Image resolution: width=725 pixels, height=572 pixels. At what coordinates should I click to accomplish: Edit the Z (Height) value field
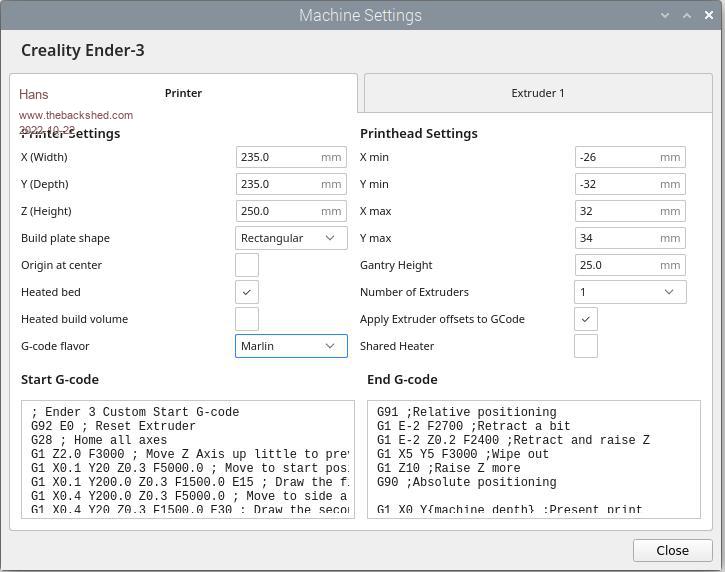278,211
